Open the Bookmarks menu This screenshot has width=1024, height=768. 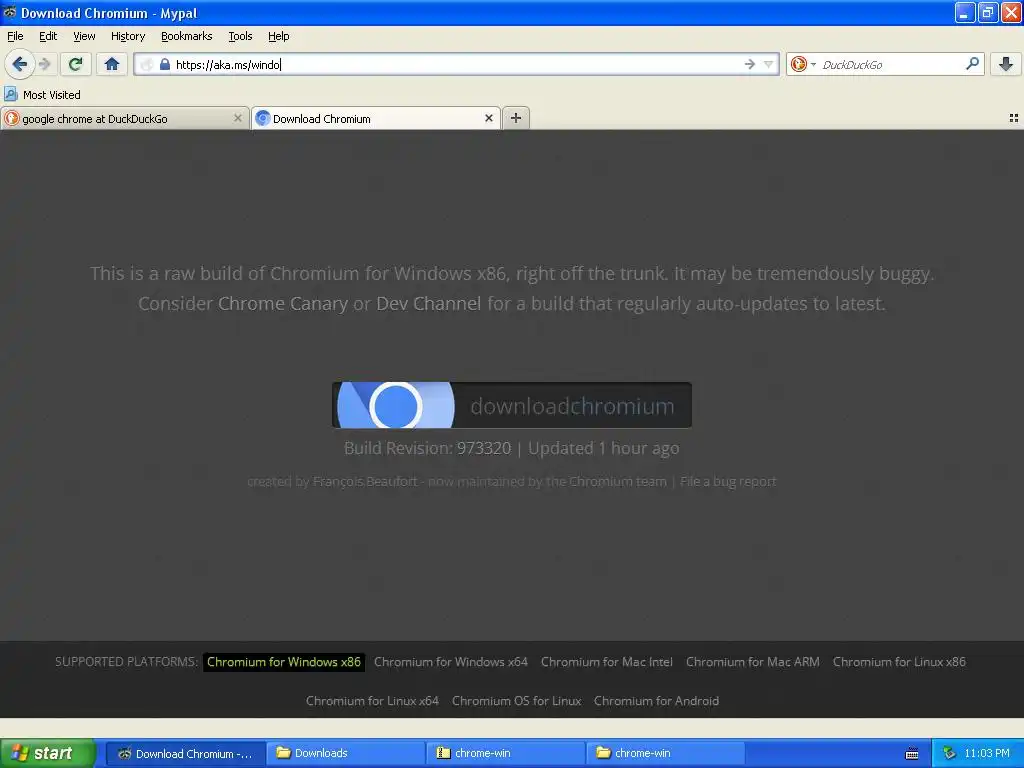coord(187,36)
